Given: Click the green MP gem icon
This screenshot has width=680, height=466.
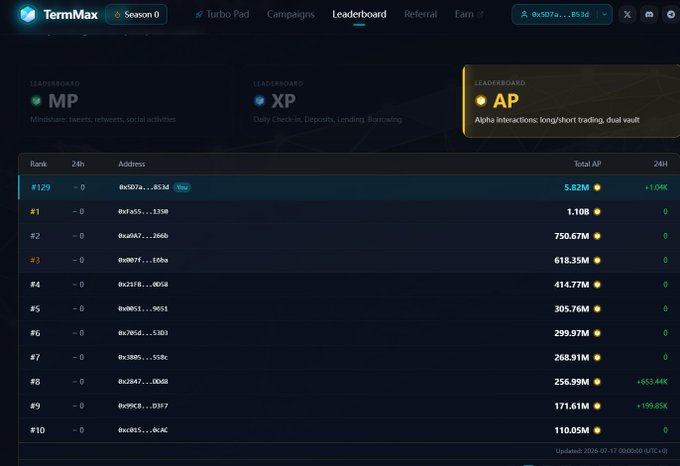Looking at the screenshot, I should 36,101.
